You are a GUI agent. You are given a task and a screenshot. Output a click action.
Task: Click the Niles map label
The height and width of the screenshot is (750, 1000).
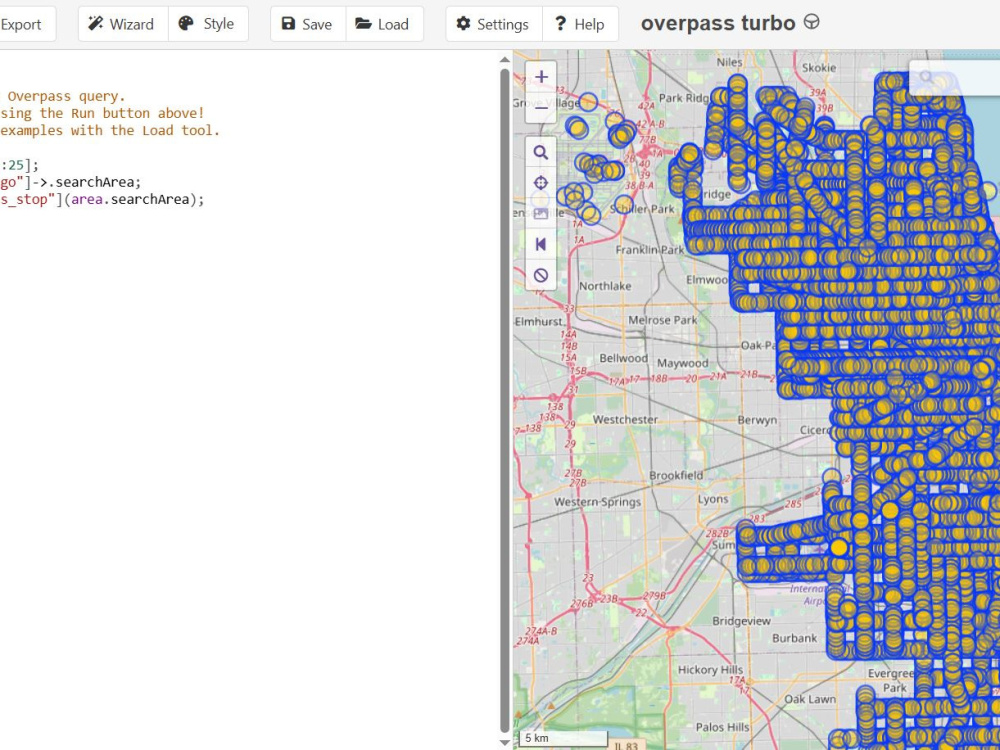[730, 62]
